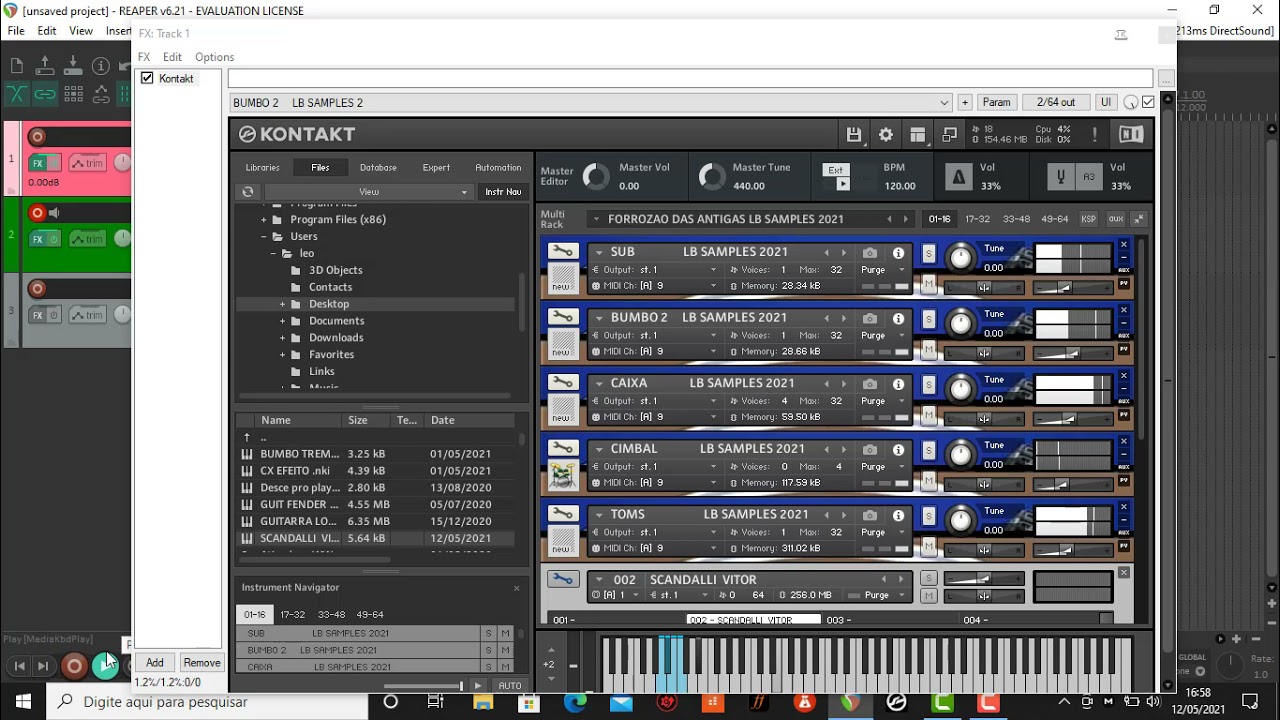Open Microsoft Edge from taskbar
1280x720 pixels.
pos(575,702)
